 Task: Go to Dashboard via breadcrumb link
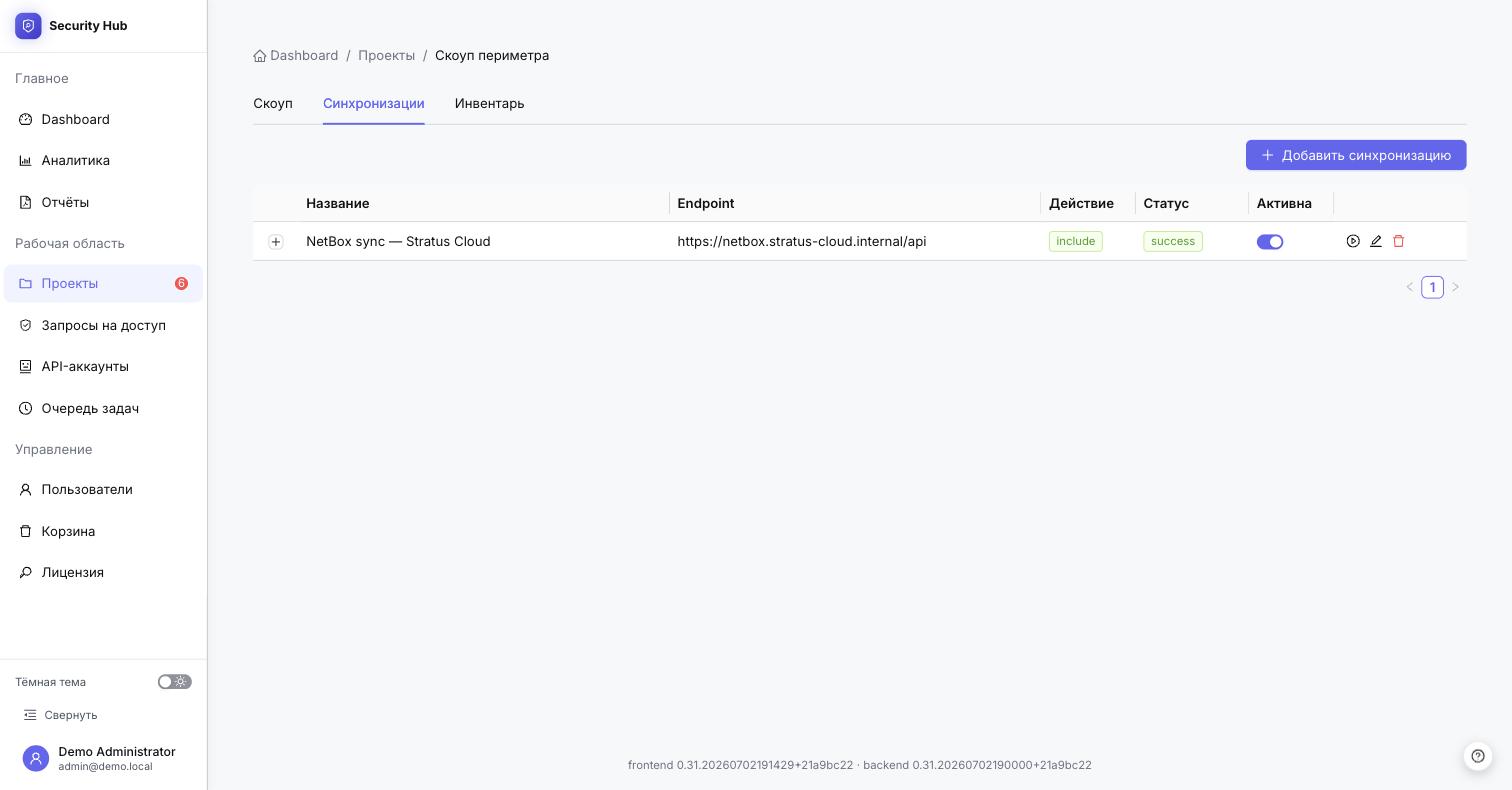click(304, 56)
